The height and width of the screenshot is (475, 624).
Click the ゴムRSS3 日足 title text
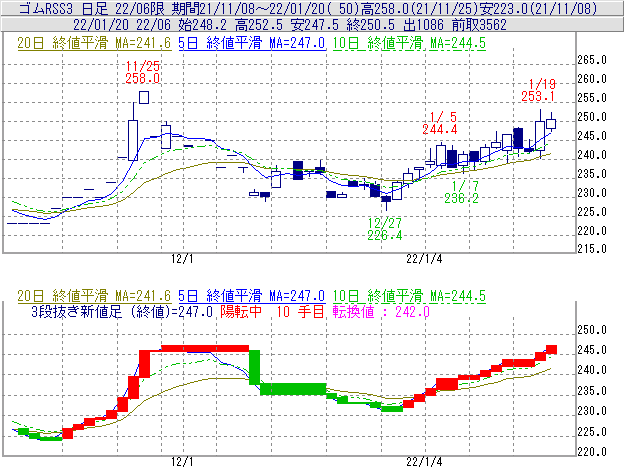tap(64, 8)
